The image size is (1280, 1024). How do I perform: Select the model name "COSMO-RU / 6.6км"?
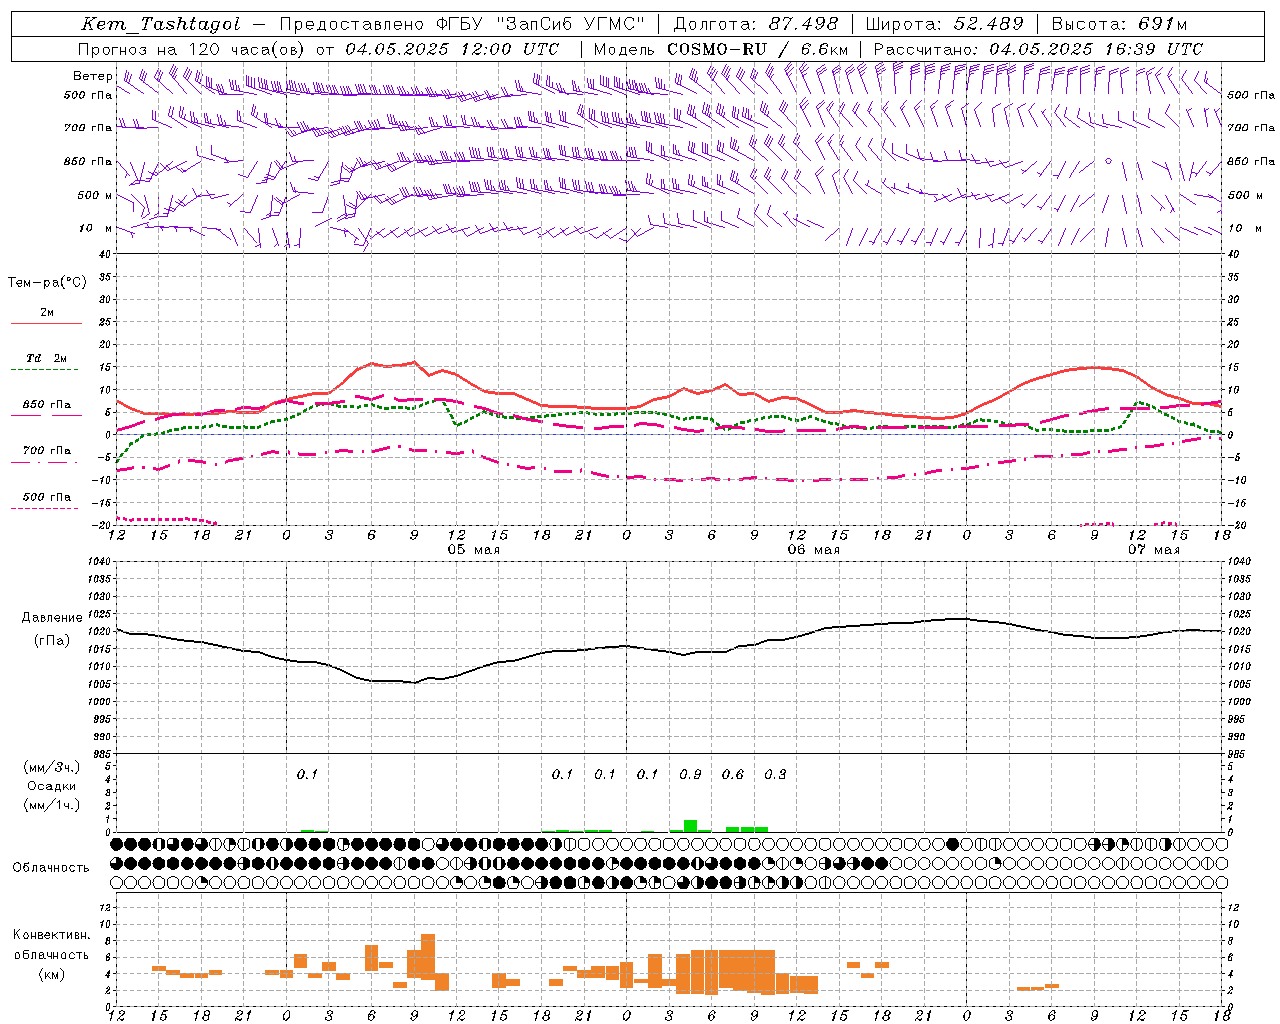tap(757, 49)
